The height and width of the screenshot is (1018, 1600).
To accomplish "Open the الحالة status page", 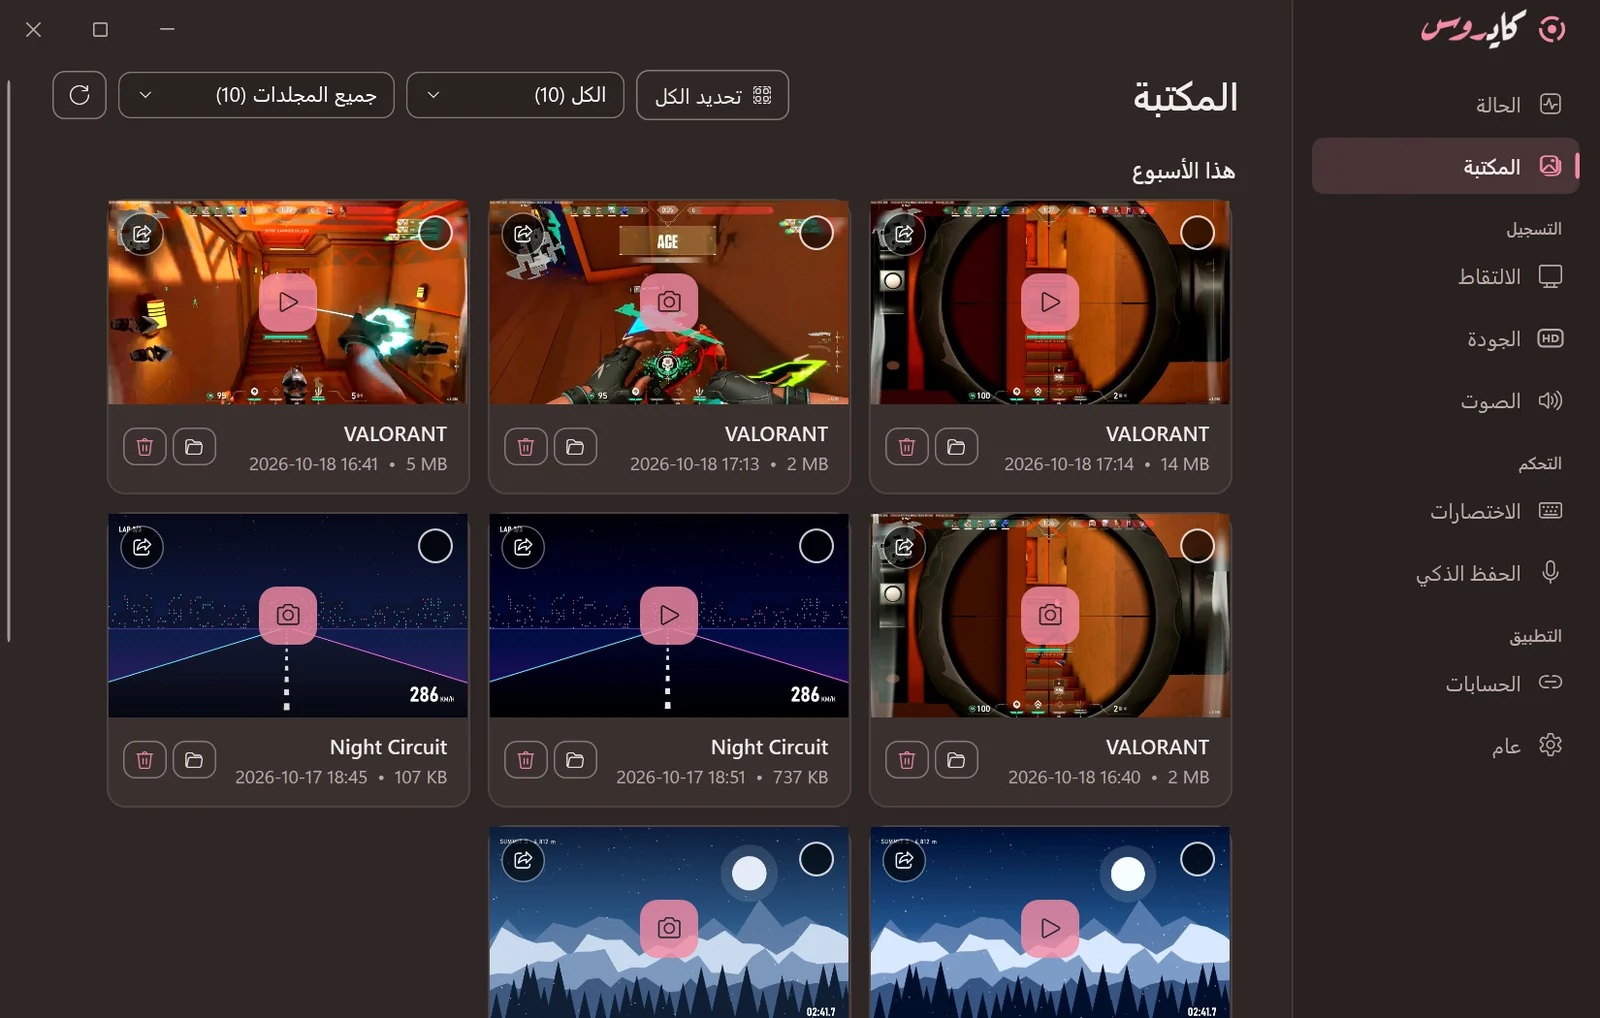I will click(x=1445, y=105).
